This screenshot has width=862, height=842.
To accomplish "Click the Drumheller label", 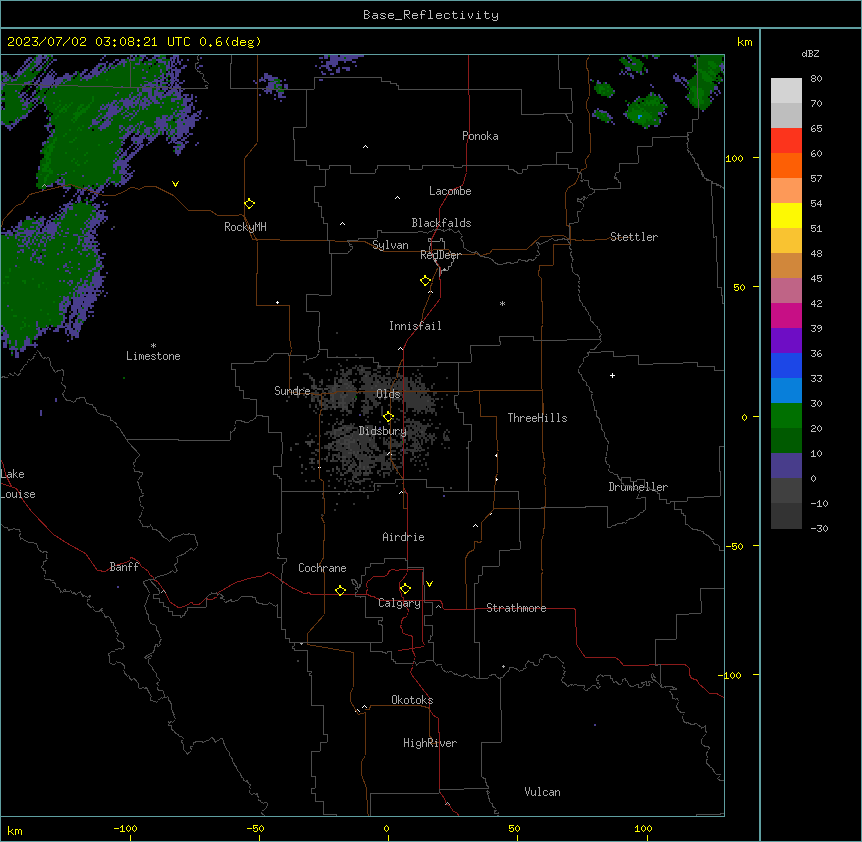I will pyautogui.click(x=638, y=487).
